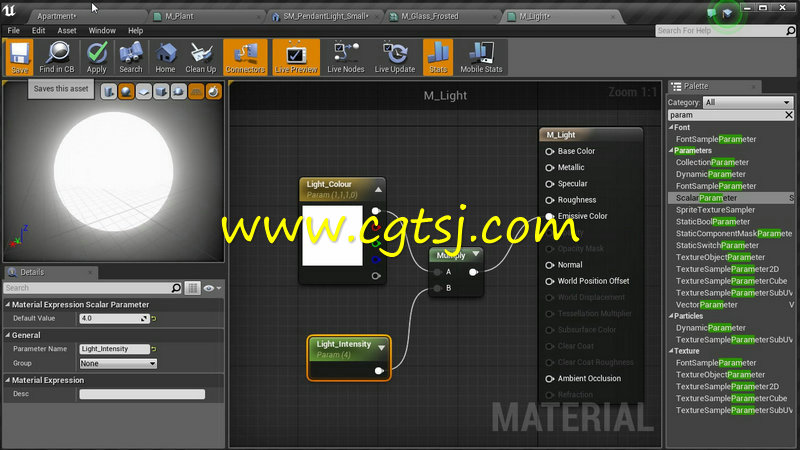
Task: Toggle Connectors display
Action: pos(245,57)
